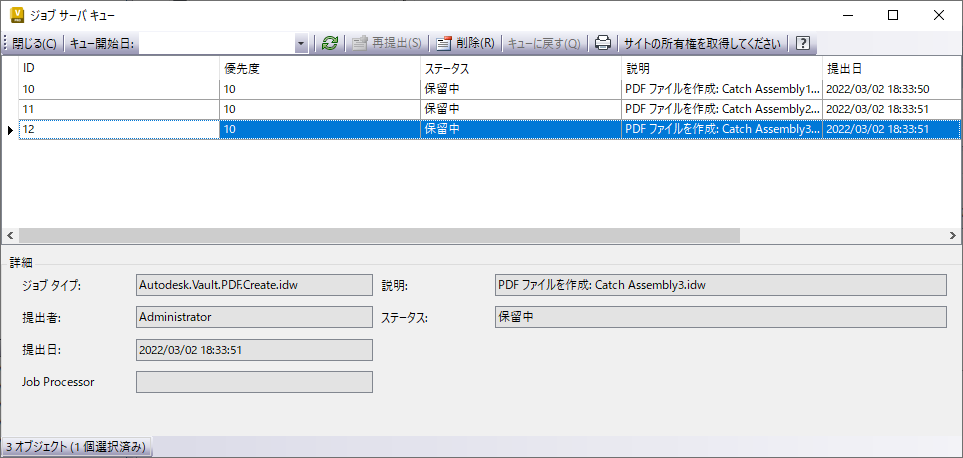The width and height of the screenshot is (963, 458).
Task: Sort by 説明 column header
Action: (722, 68)
